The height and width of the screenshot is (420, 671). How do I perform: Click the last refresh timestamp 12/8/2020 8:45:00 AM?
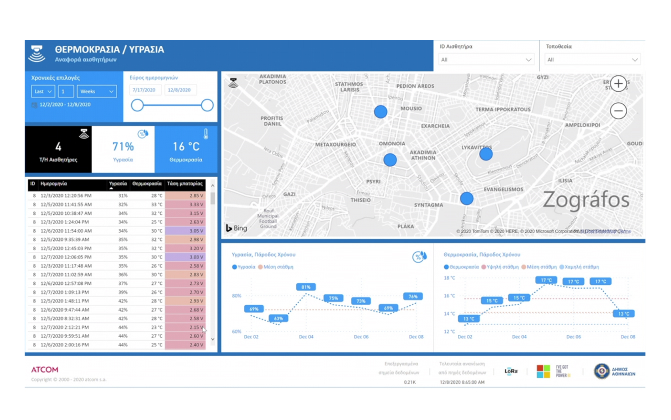point(462,382)
